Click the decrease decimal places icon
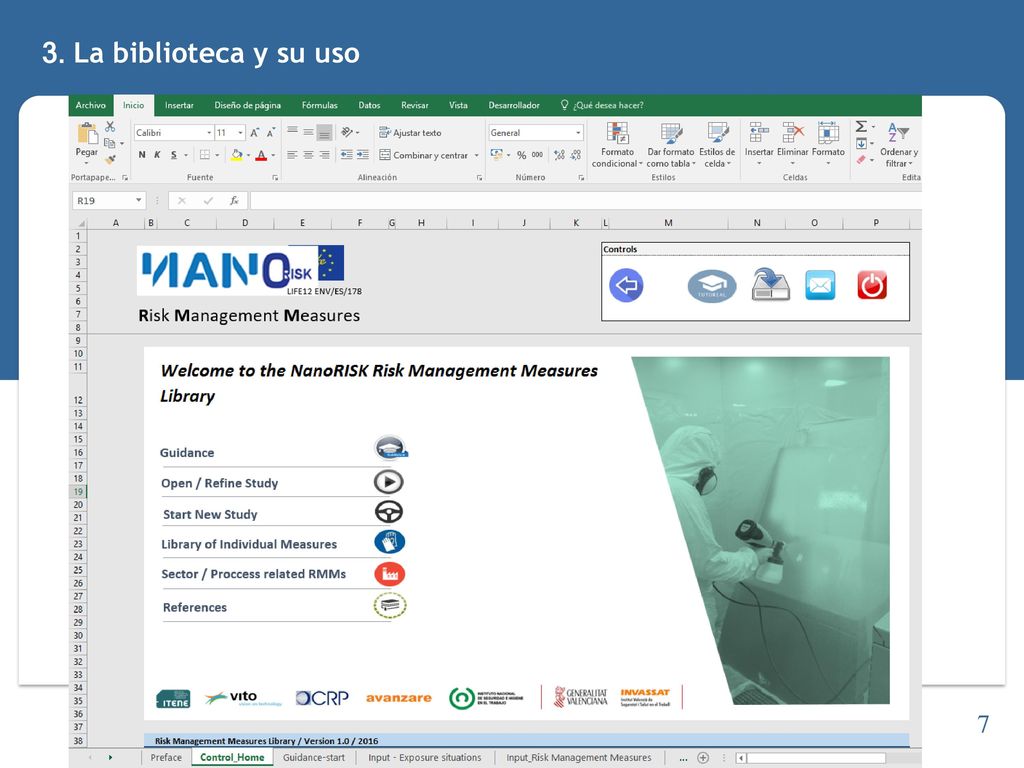 click(x=575, y=155)
